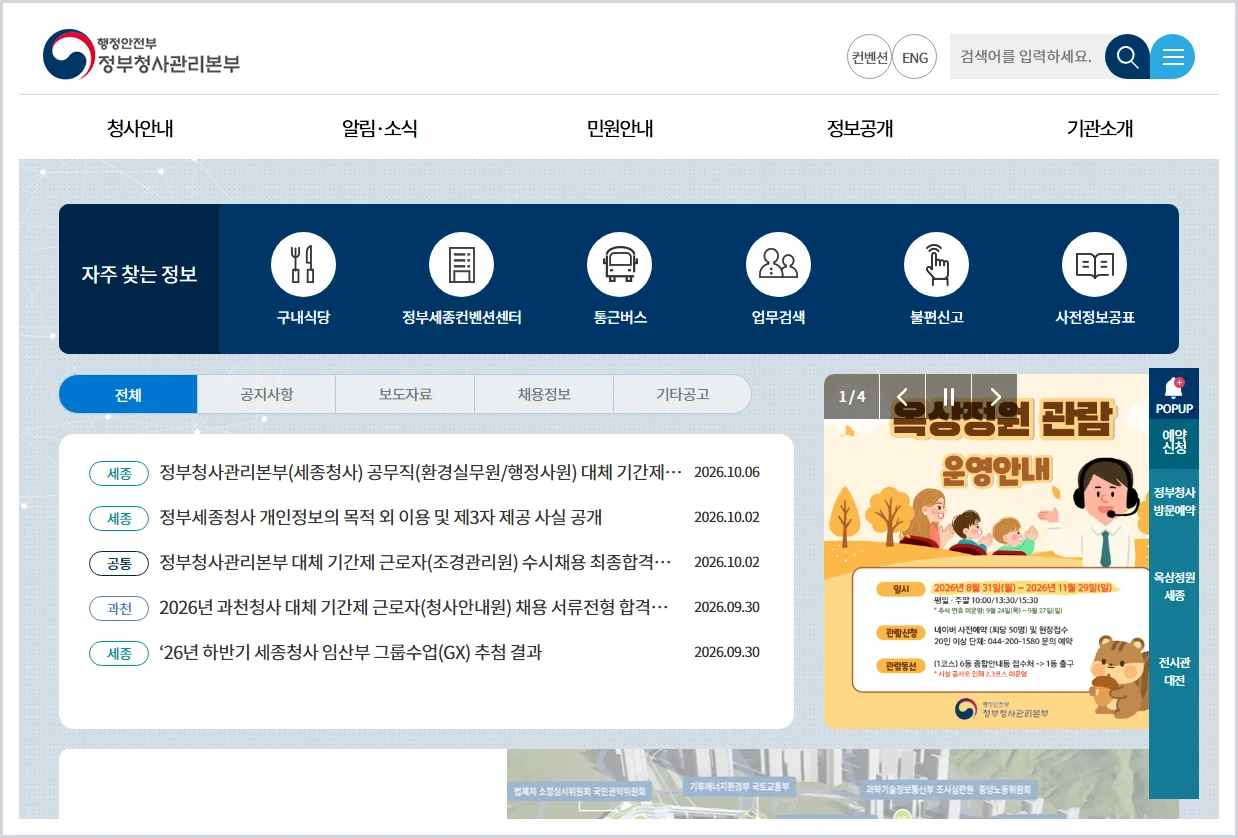Open notice 정부세종청사 개인정보의 목적 외 이용
The image size is (1238, 838).
pyautogui.click(x=381, y=517)
